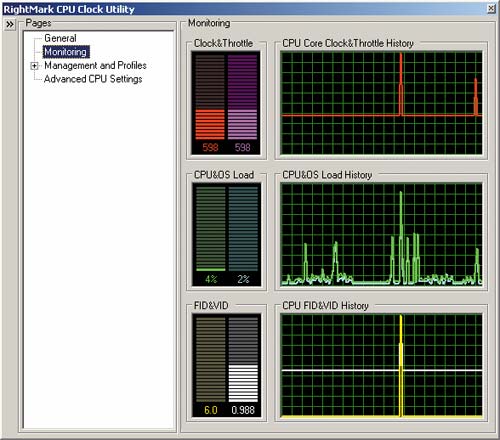The height and width of the screenshot is (440, 500).
Task: Click the CPU&OS Load History graph
Action: pyautogui.click(x=381, y=234)
